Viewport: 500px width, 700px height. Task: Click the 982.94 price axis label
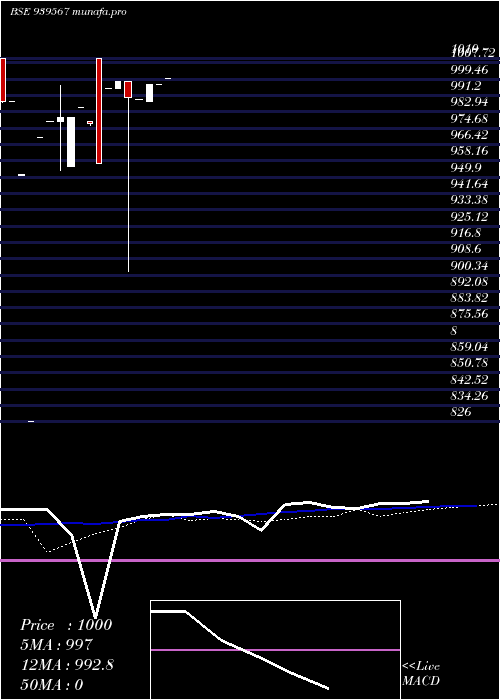tap(469, 102)
